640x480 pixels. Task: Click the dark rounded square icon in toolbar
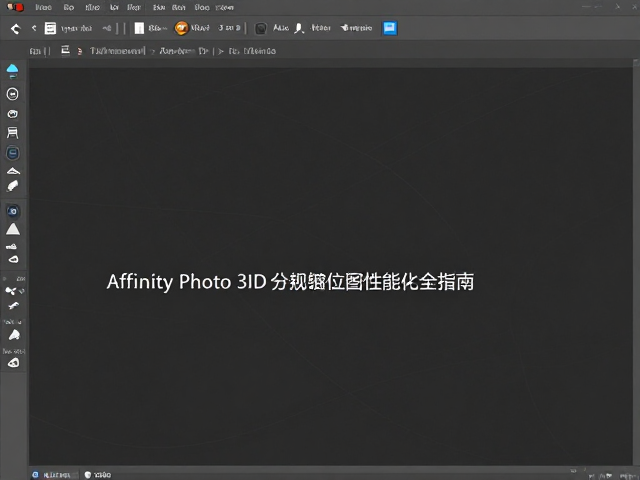261,28
